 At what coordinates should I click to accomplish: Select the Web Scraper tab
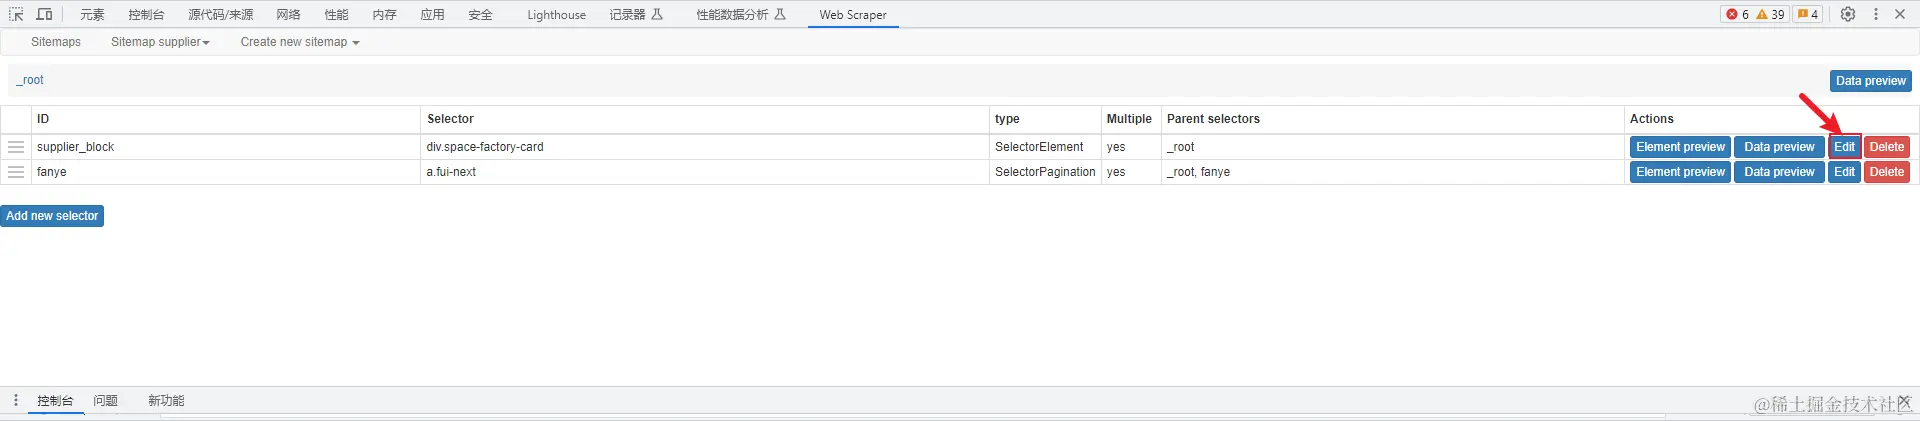pyautogui.click(x=853, y=15)
